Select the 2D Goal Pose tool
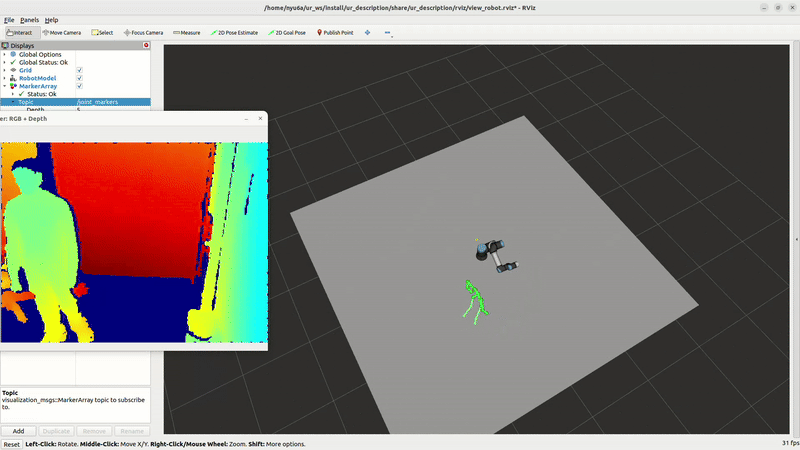The image size is (800, 450). click(x=287, y=33)
